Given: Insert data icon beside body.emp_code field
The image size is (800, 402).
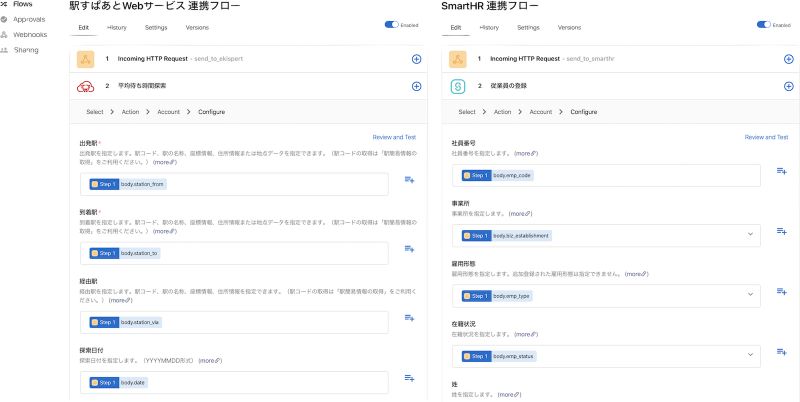Looking at the screenshot, I should point(782,171).
